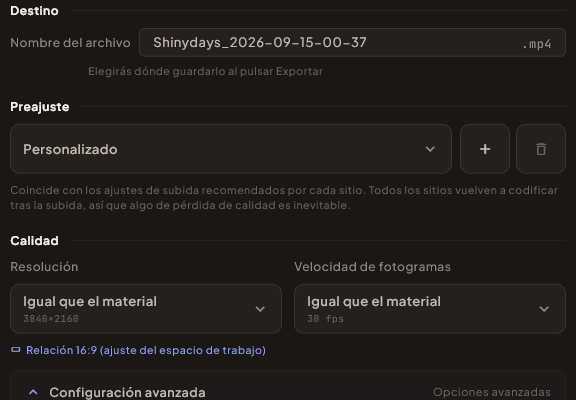Click the .mp4 extension label
The height and width of the screenshot is (400, 576).
pyautogui.click(x=537, y=44)
